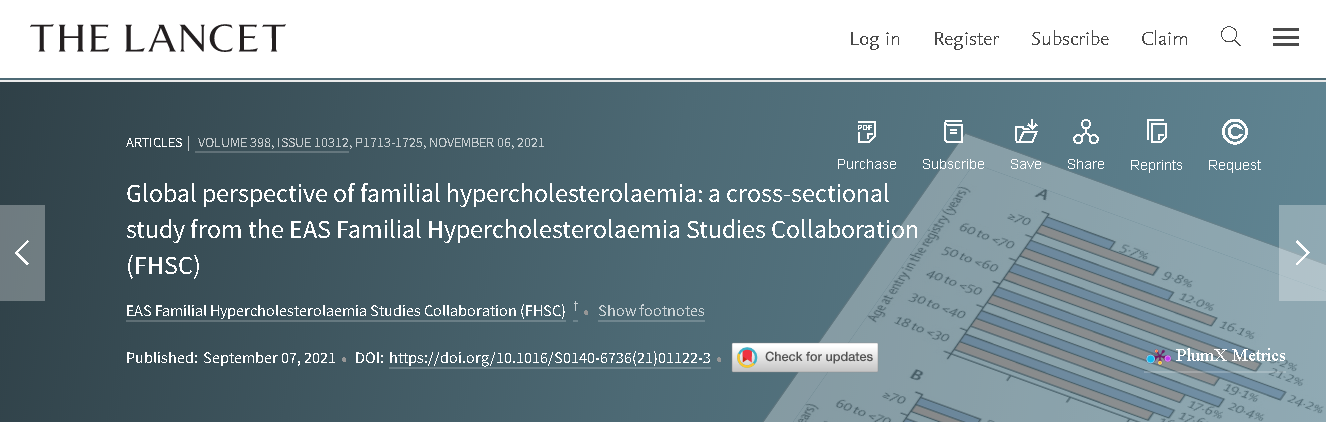Open the search magnifier icon
Viewport: 1327px width, 425px height.
[x=1230, y=38]
